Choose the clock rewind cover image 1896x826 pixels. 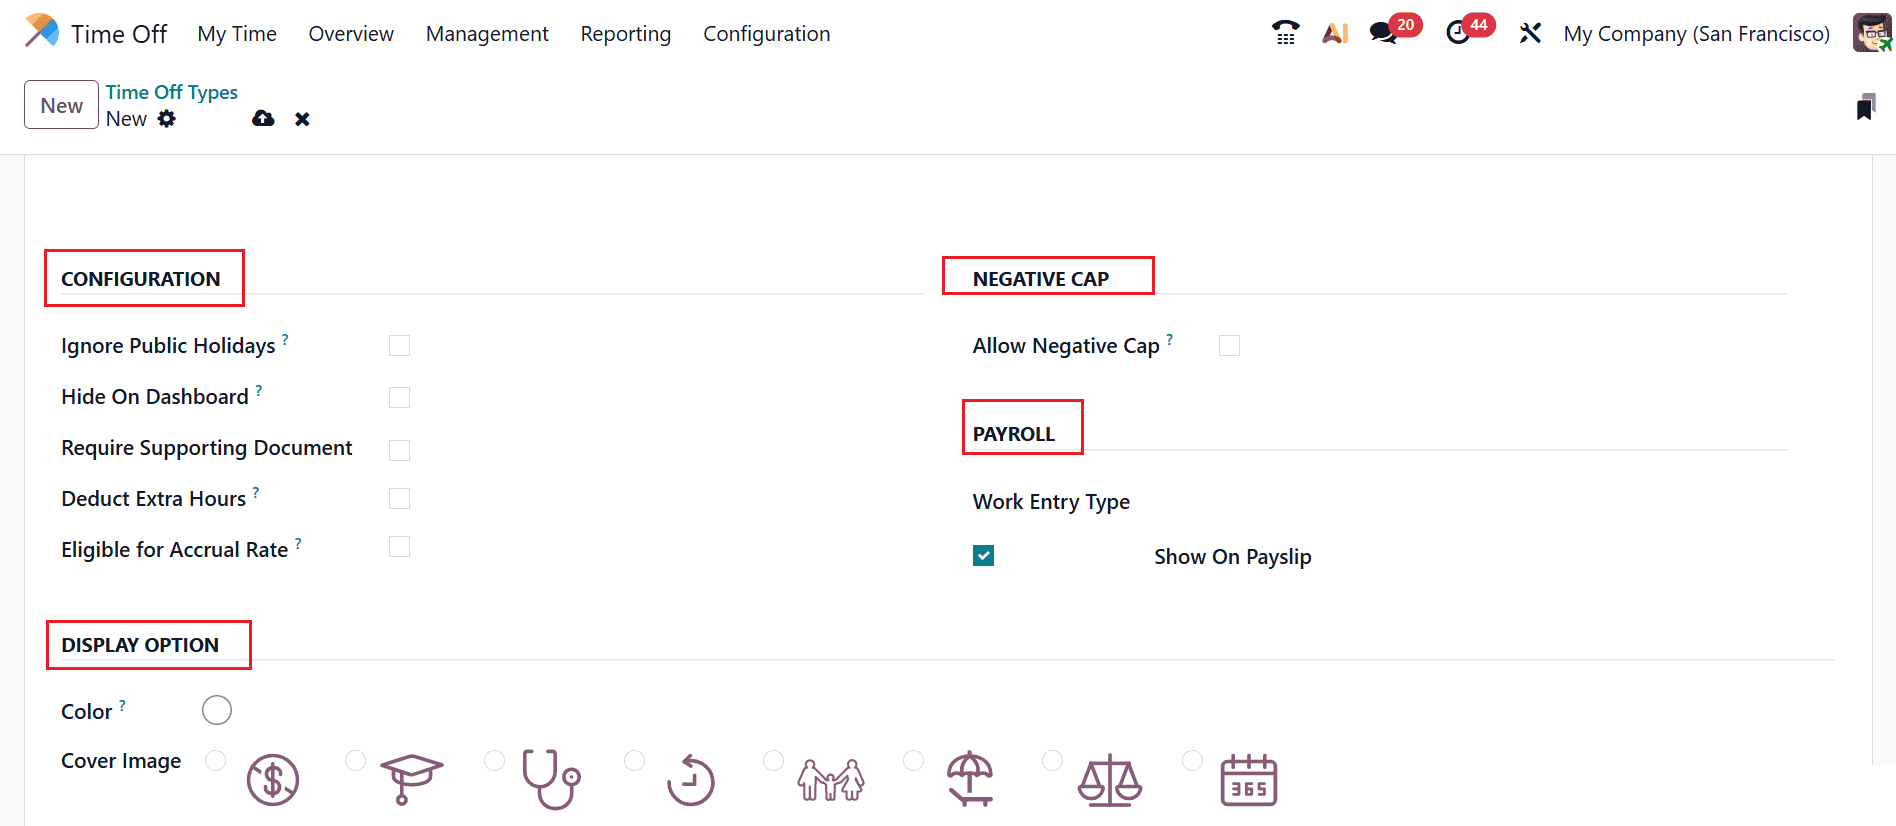[x=690, y=780]
